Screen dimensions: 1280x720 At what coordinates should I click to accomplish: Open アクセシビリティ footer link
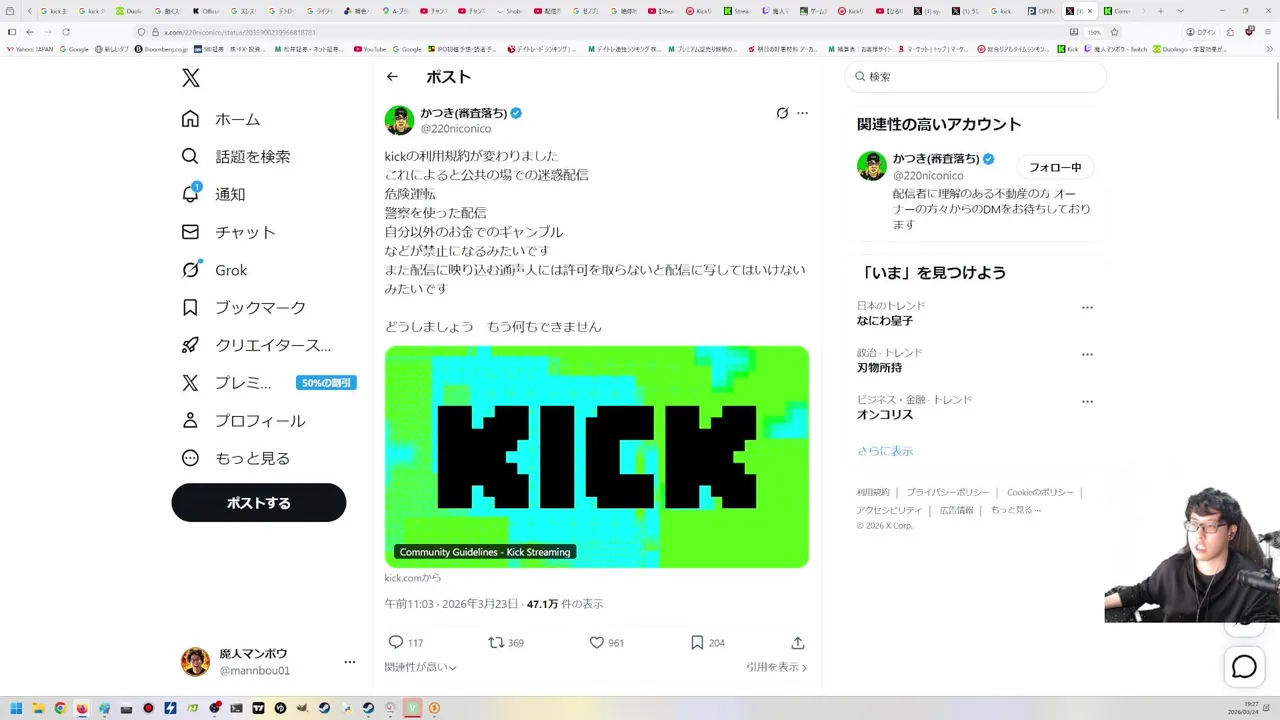889,510
